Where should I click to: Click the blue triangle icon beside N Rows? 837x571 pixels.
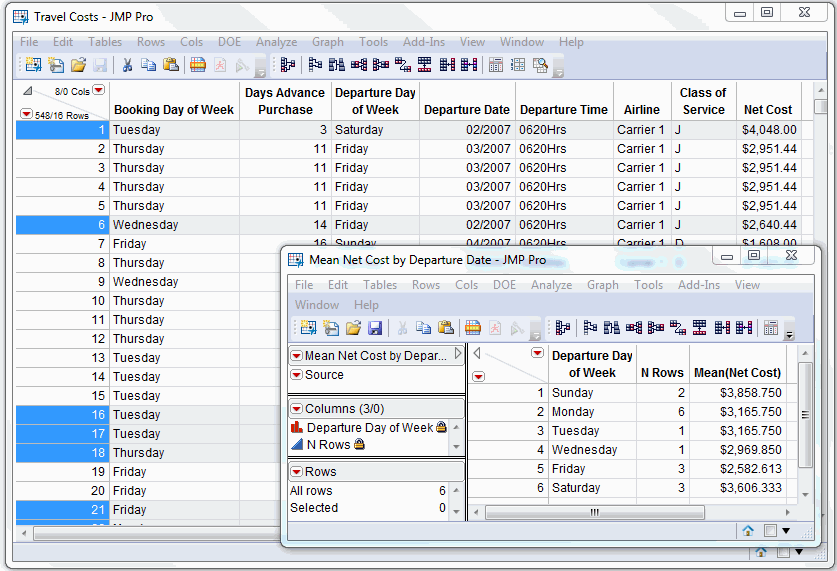297,445
